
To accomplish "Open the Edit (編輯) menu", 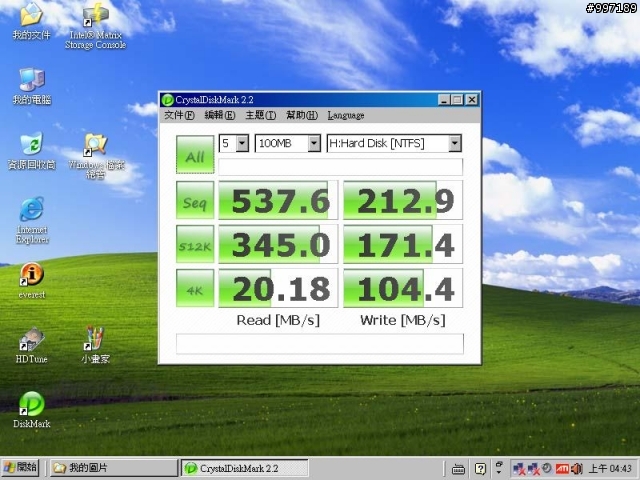I will click(x=220, y=116).
